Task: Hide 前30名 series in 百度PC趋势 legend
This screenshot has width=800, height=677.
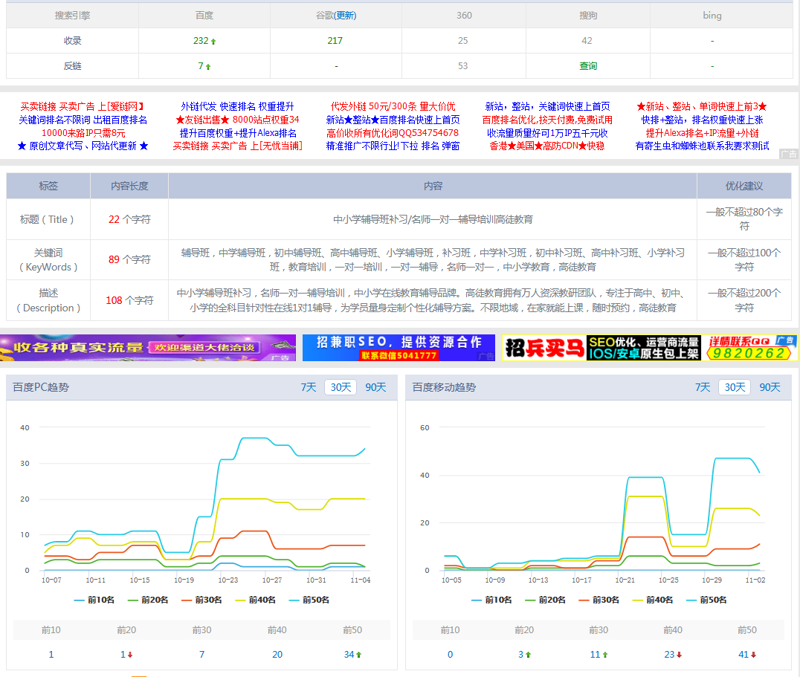Action: click(x=202, y=600)
